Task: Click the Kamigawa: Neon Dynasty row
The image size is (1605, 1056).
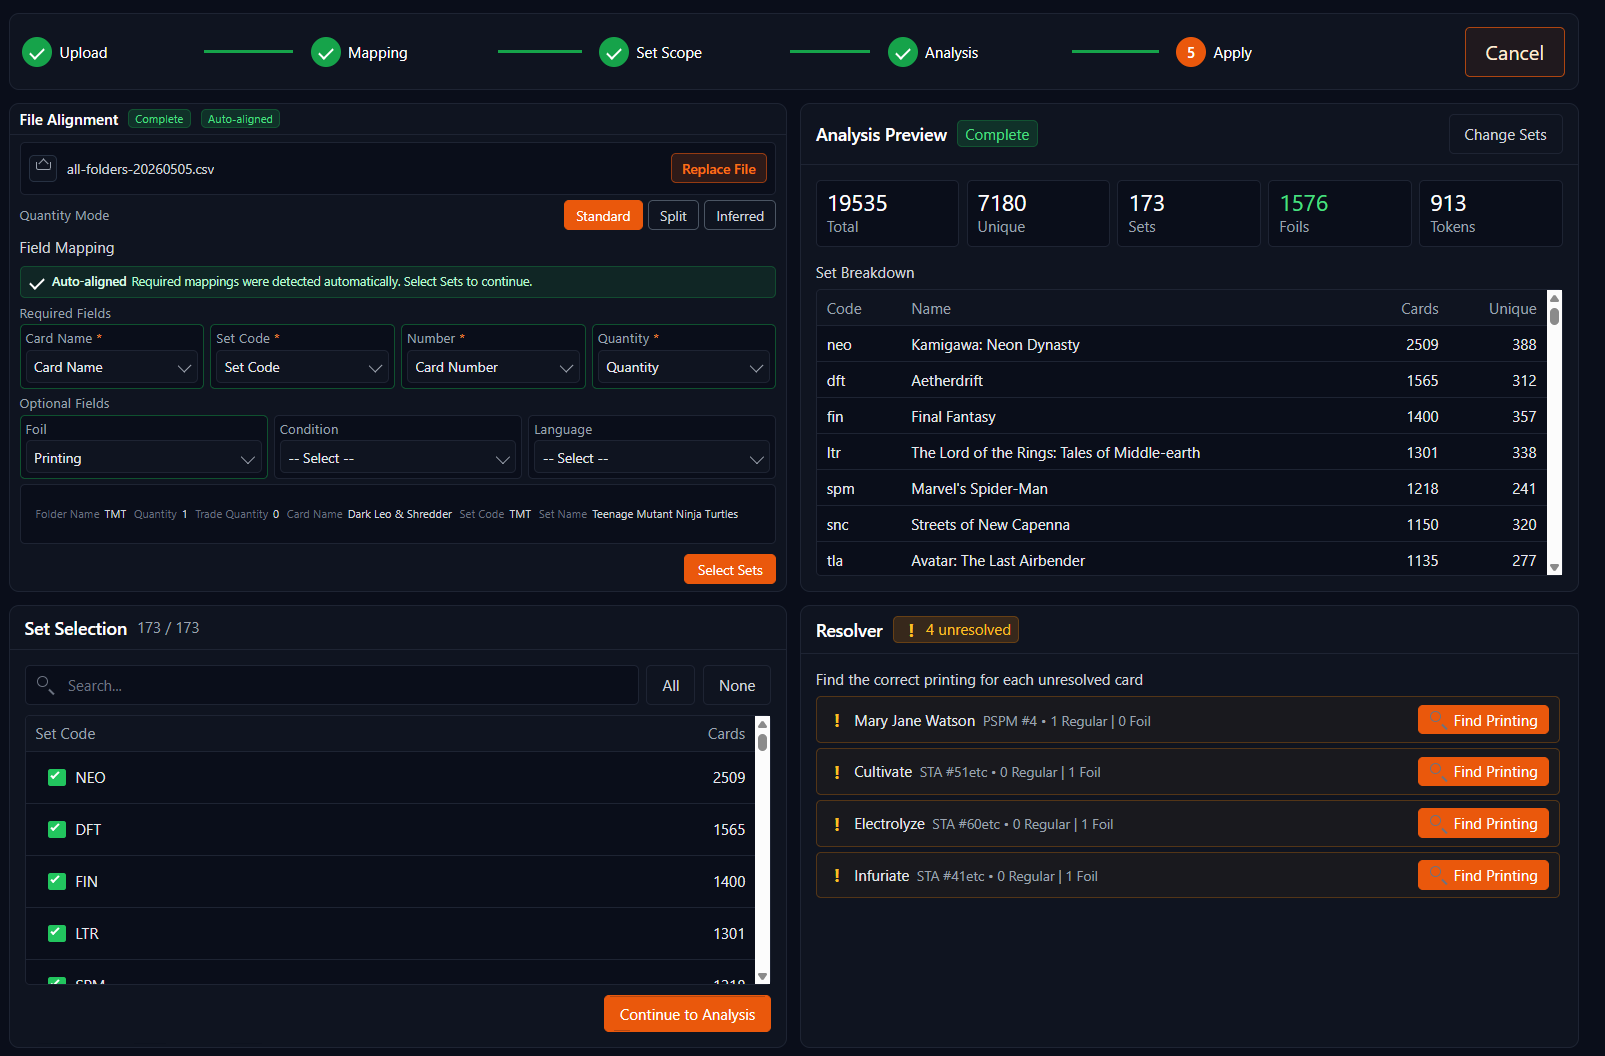Action: point(1181,344)
